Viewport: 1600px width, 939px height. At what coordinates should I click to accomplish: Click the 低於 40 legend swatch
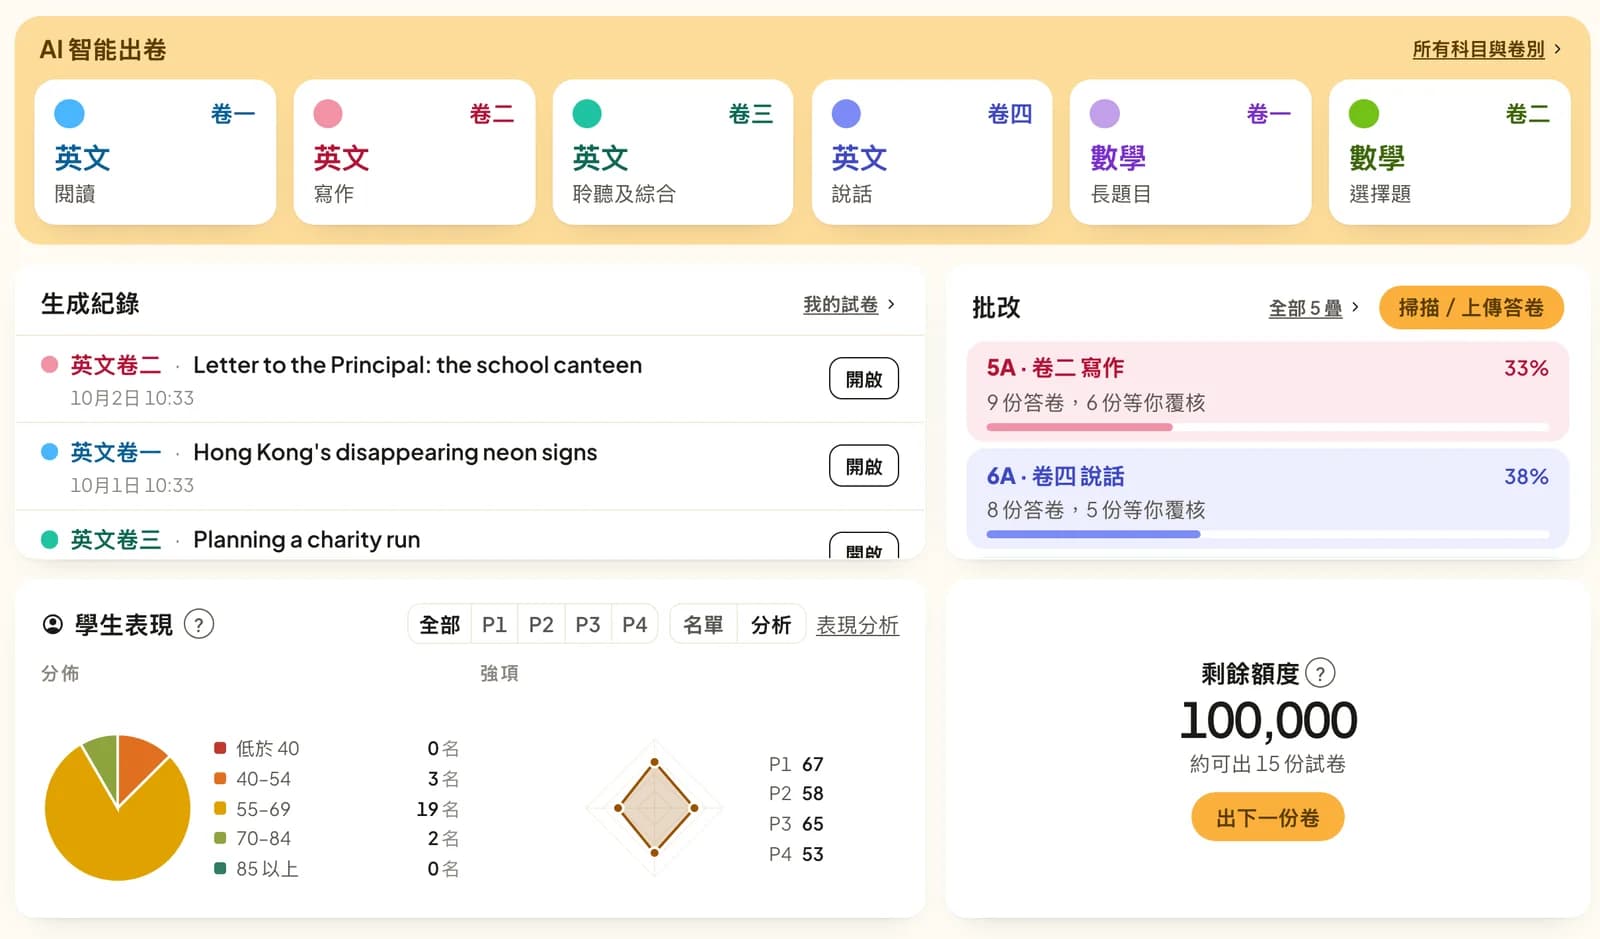[x=220, y=748]
